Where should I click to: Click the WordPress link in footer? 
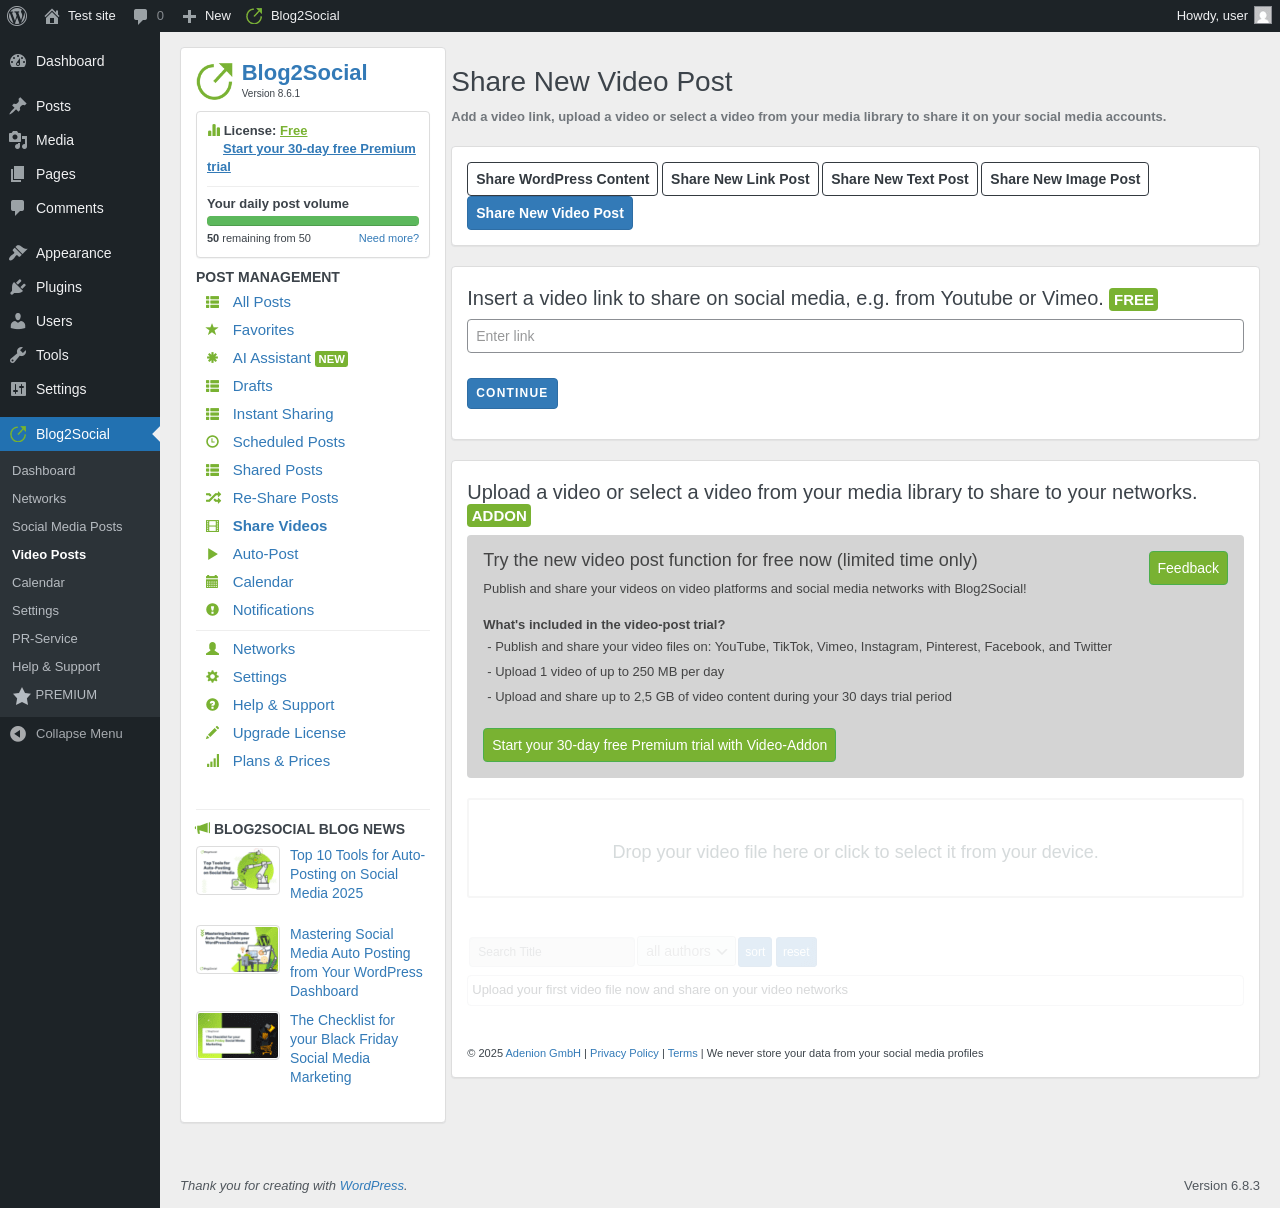[x=372, y=1186]
